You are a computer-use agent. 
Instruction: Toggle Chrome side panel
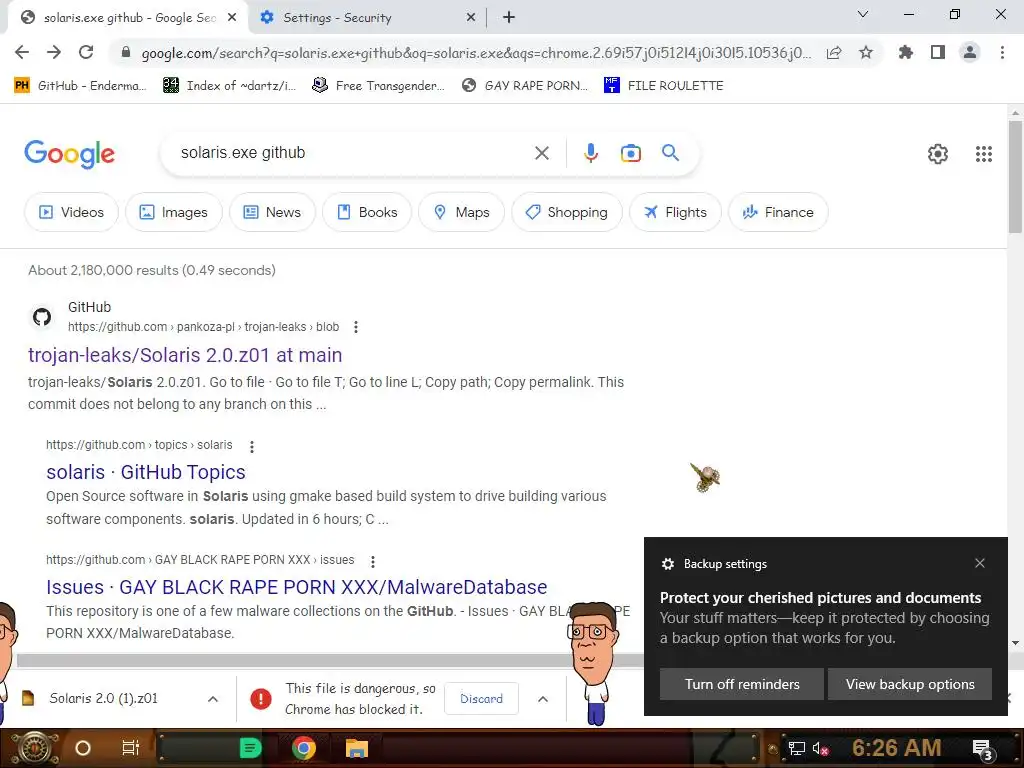tap(938, 52)
